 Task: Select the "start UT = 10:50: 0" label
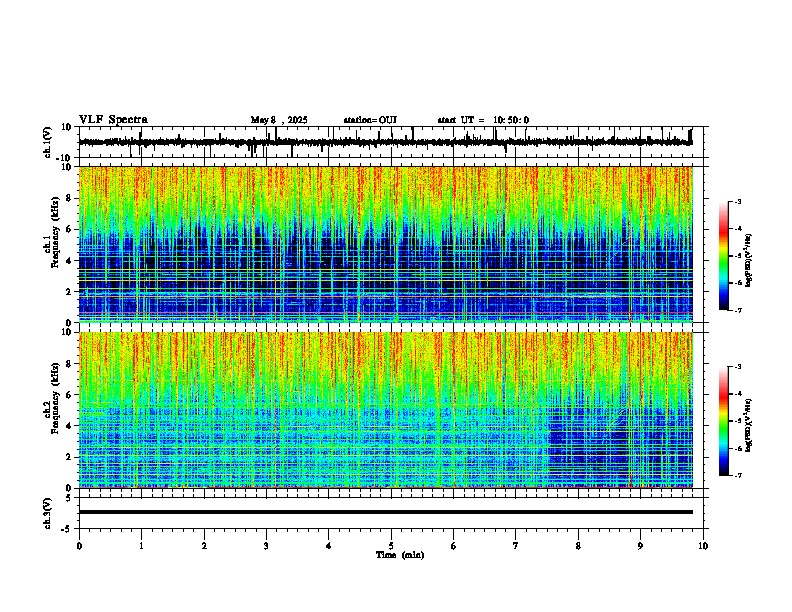tap(483, 120)
